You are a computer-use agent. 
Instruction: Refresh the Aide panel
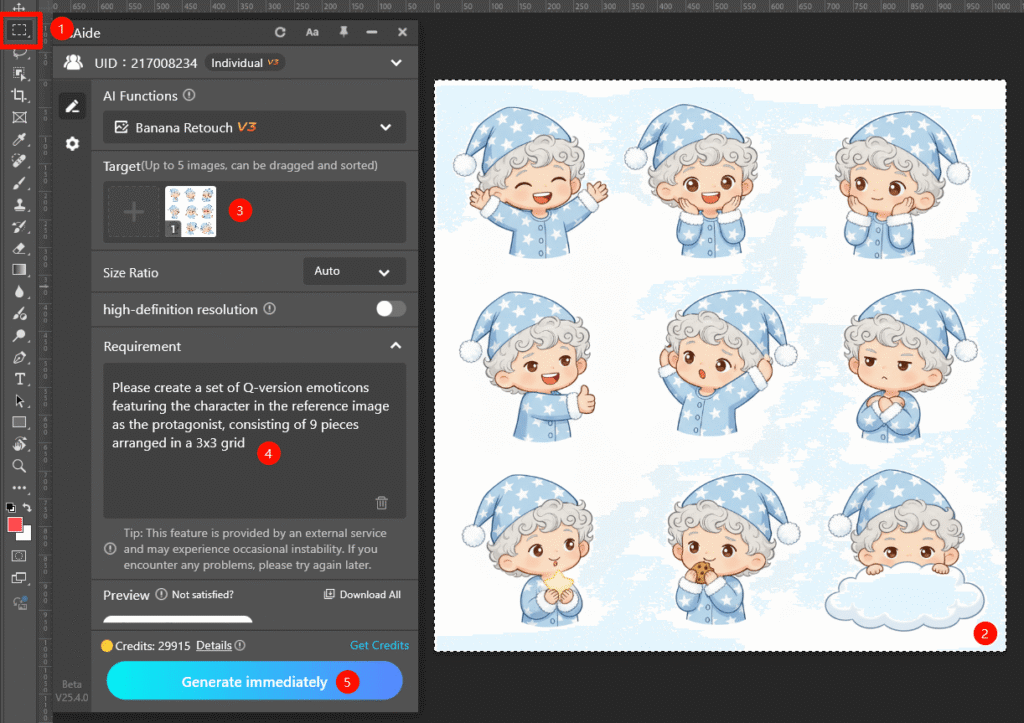tap(280, 31)
